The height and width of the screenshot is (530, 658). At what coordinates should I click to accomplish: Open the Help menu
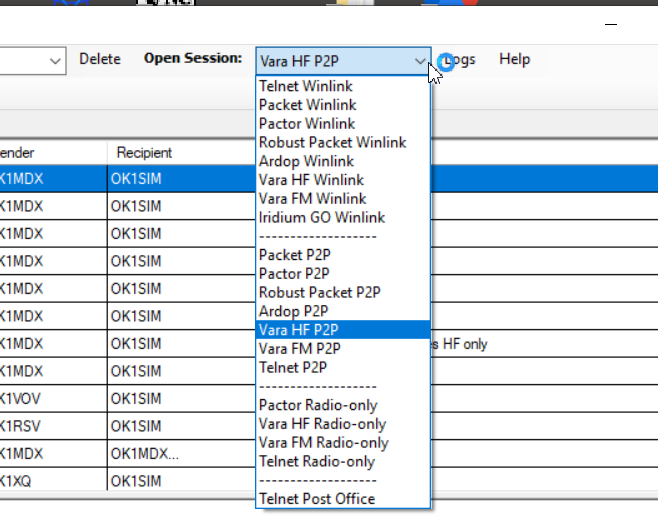514,59
